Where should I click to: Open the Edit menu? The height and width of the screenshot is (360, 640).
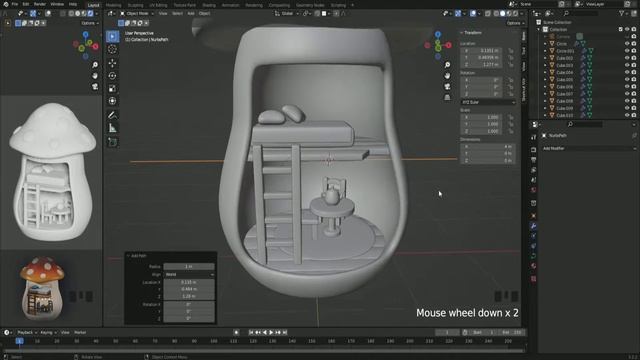point(26,4)
